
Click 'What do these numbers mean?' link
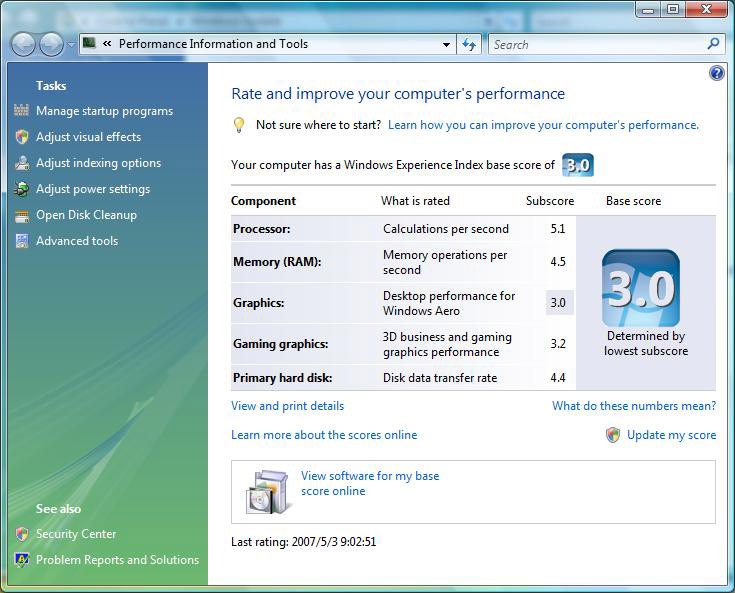coord(633,406)
